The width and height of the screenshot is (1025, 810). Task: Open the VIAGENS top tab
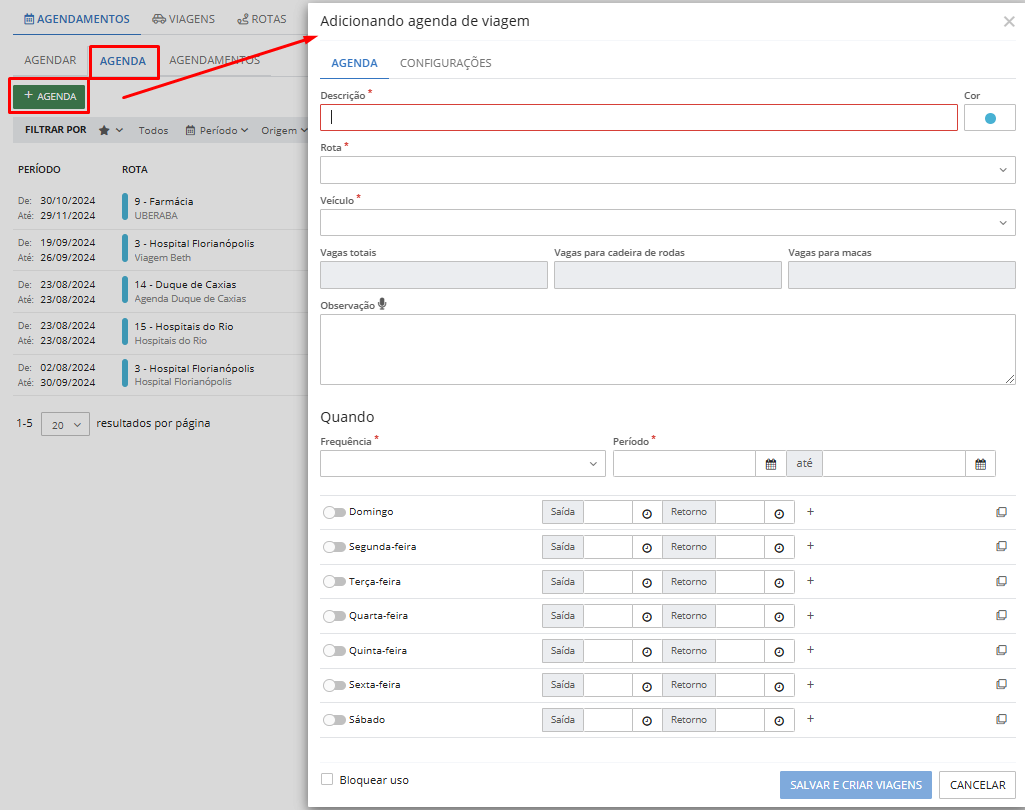[x=184, y=19]
